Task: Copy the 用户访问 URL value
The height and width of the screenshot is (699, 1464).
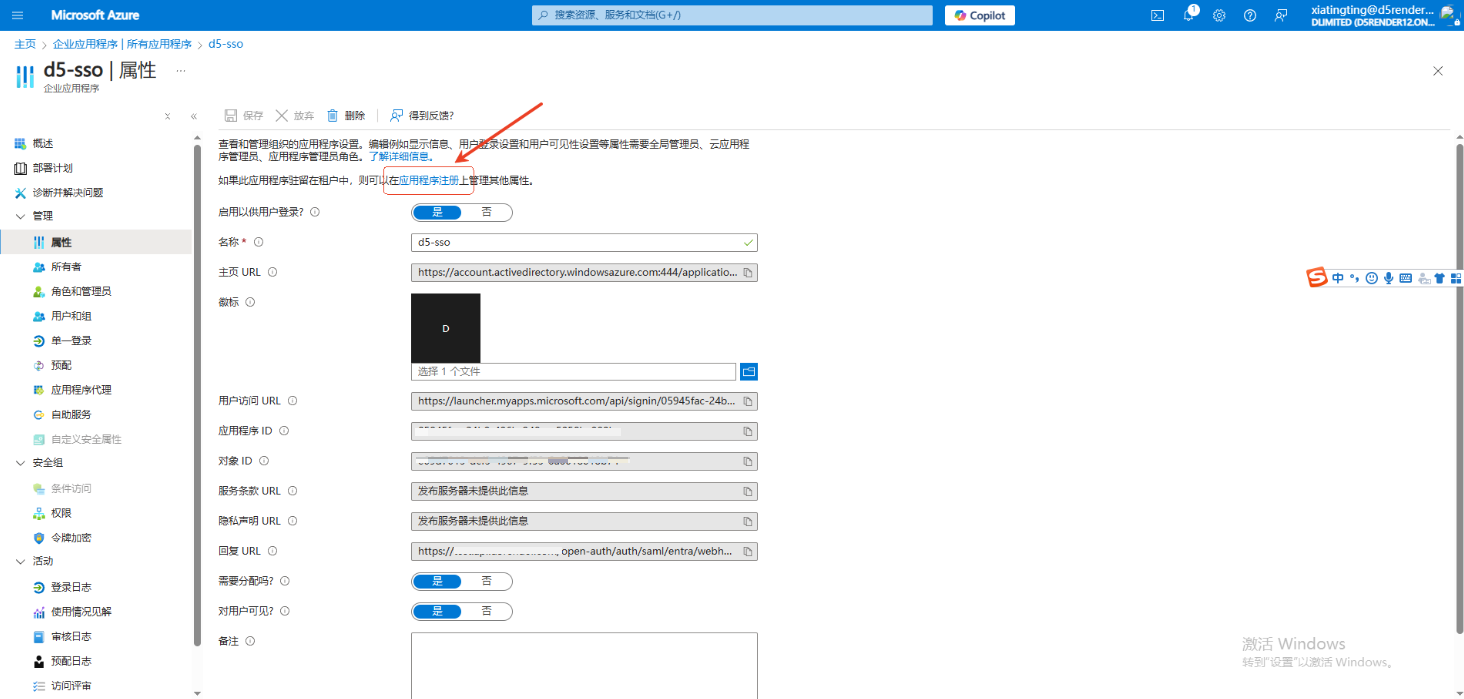Action: pos(747,401)
